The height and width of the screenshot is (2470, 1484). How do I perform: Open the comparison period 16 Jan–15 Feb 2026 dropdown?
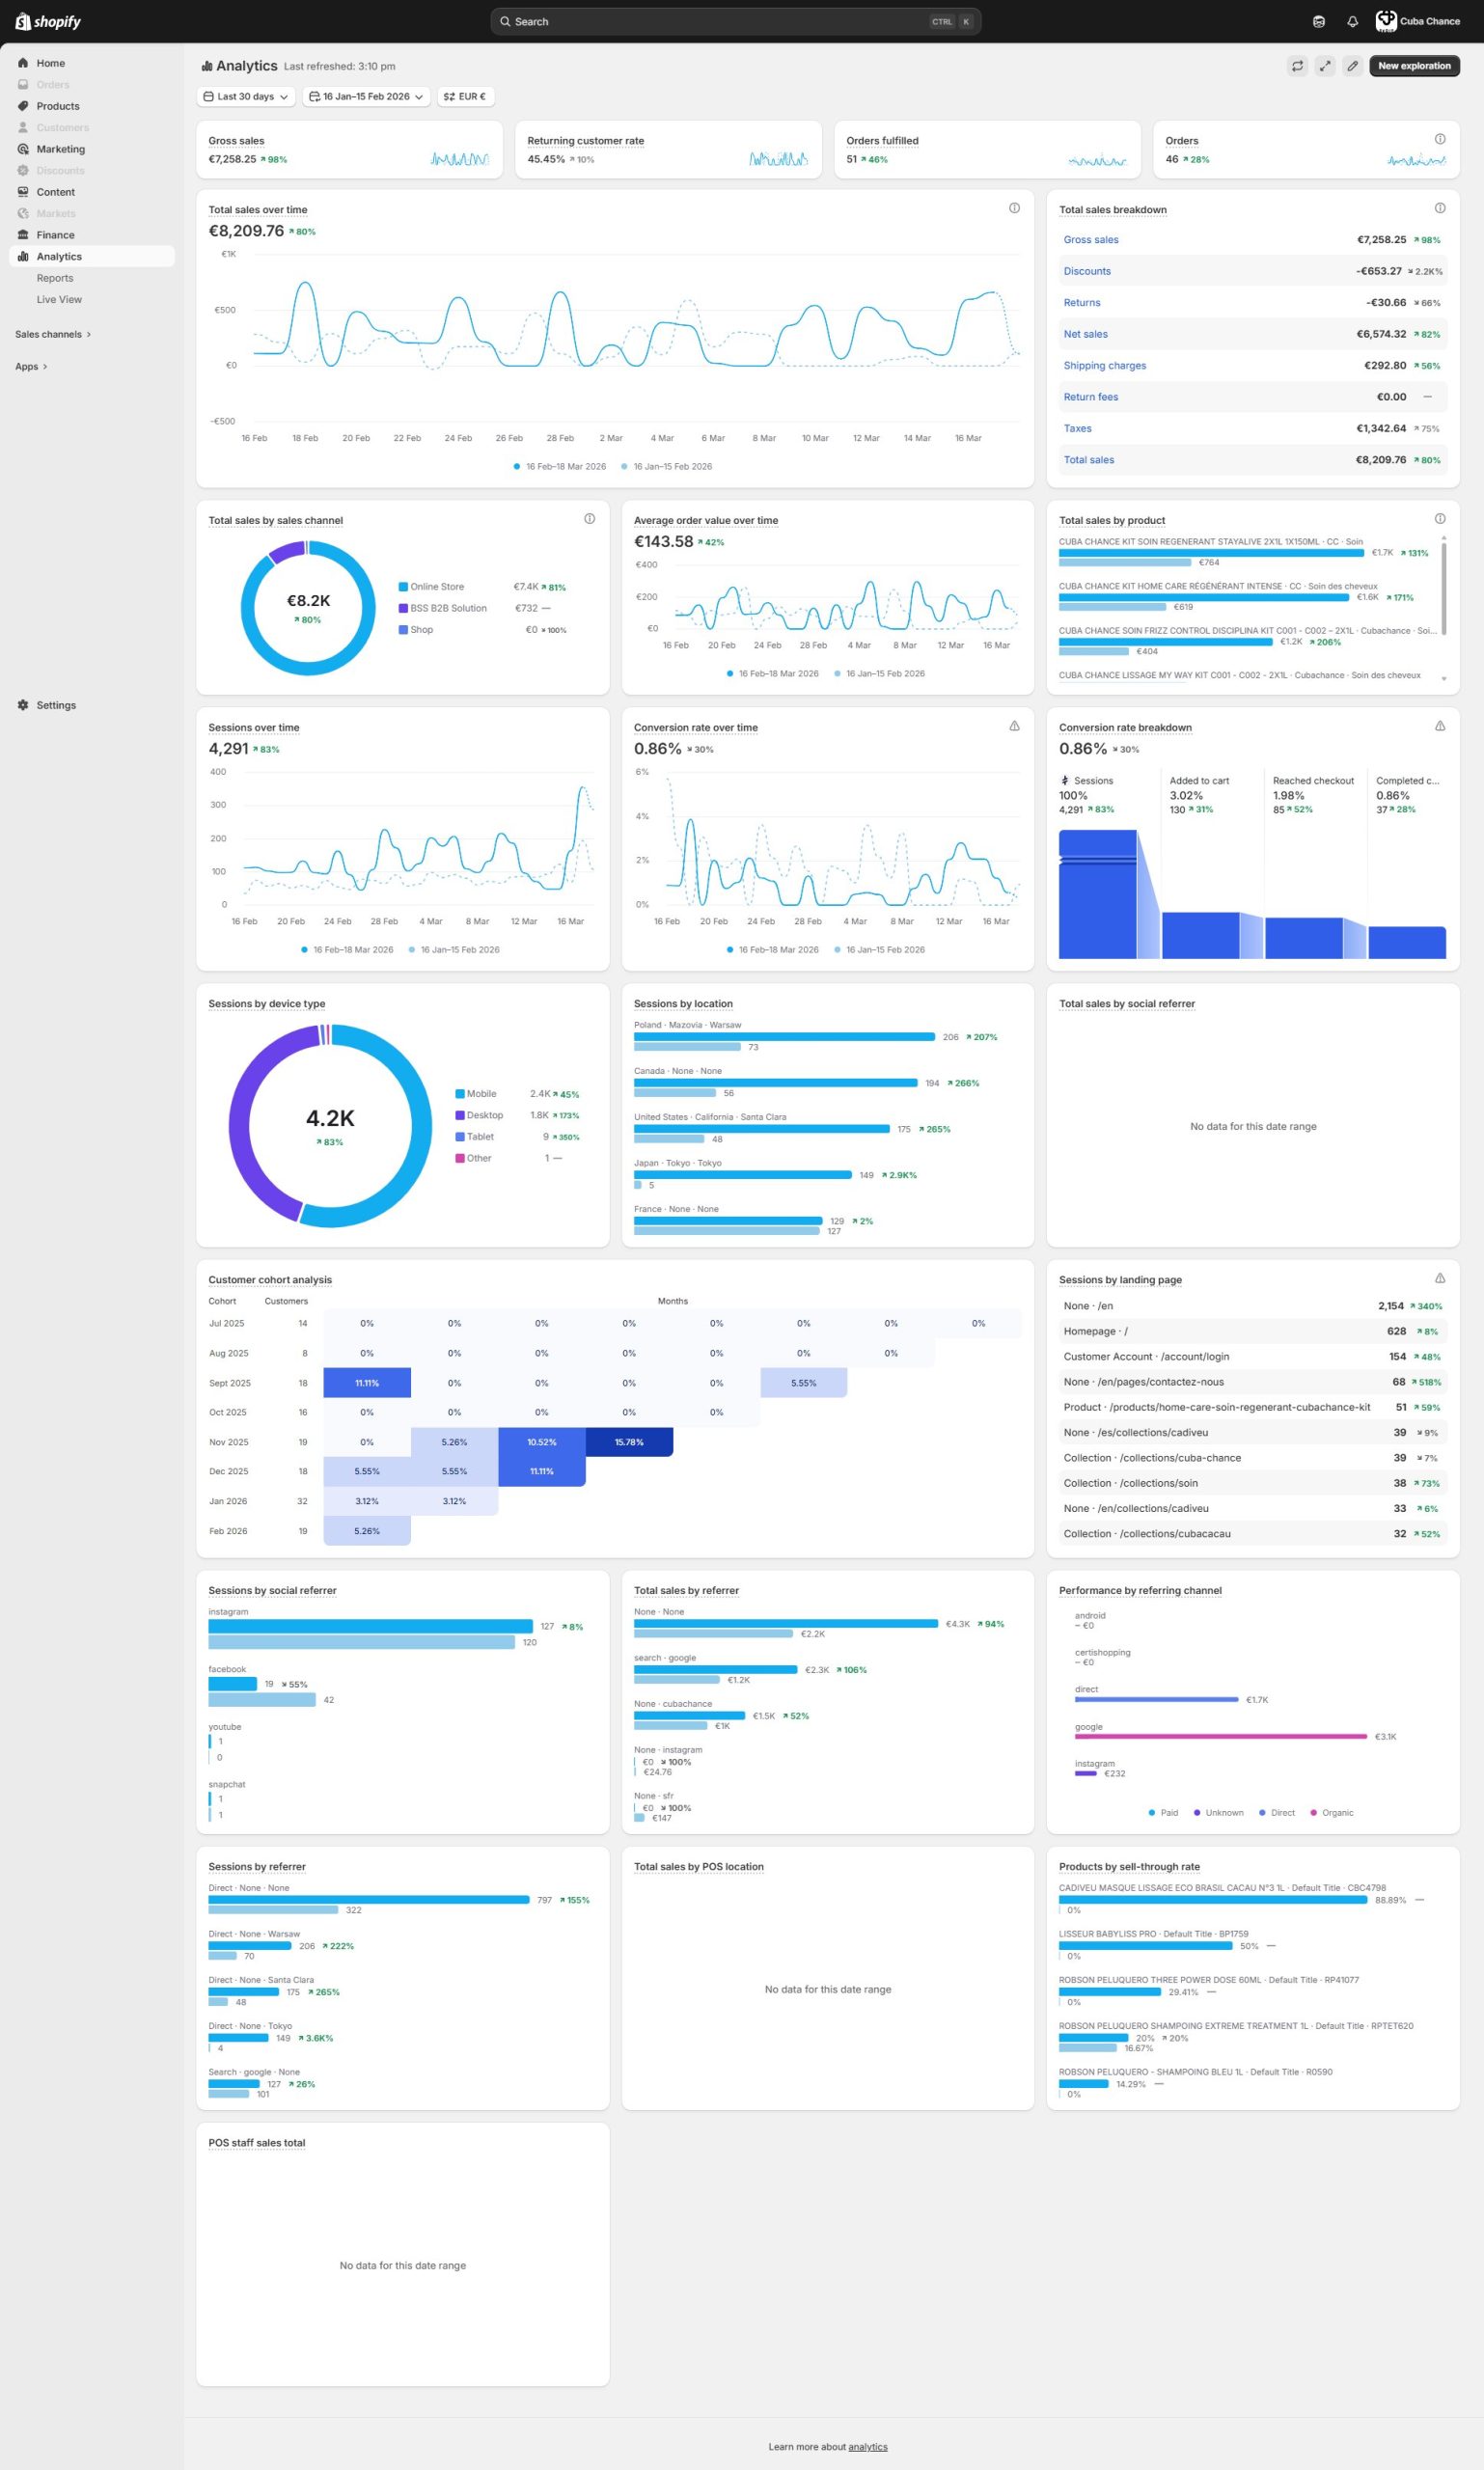tap(366, 97)
